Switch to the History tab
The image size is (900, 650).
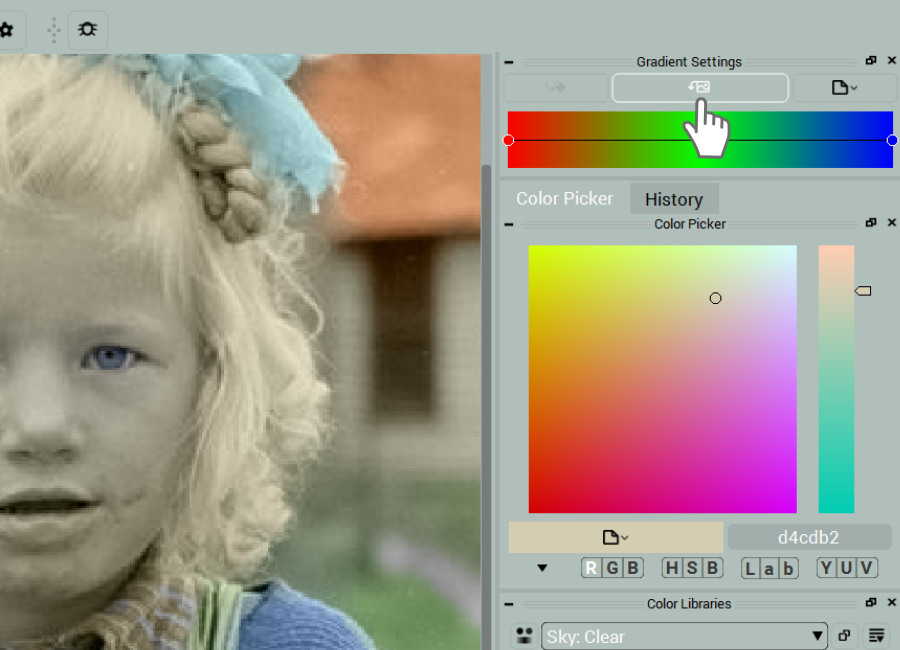click(674, 199)
